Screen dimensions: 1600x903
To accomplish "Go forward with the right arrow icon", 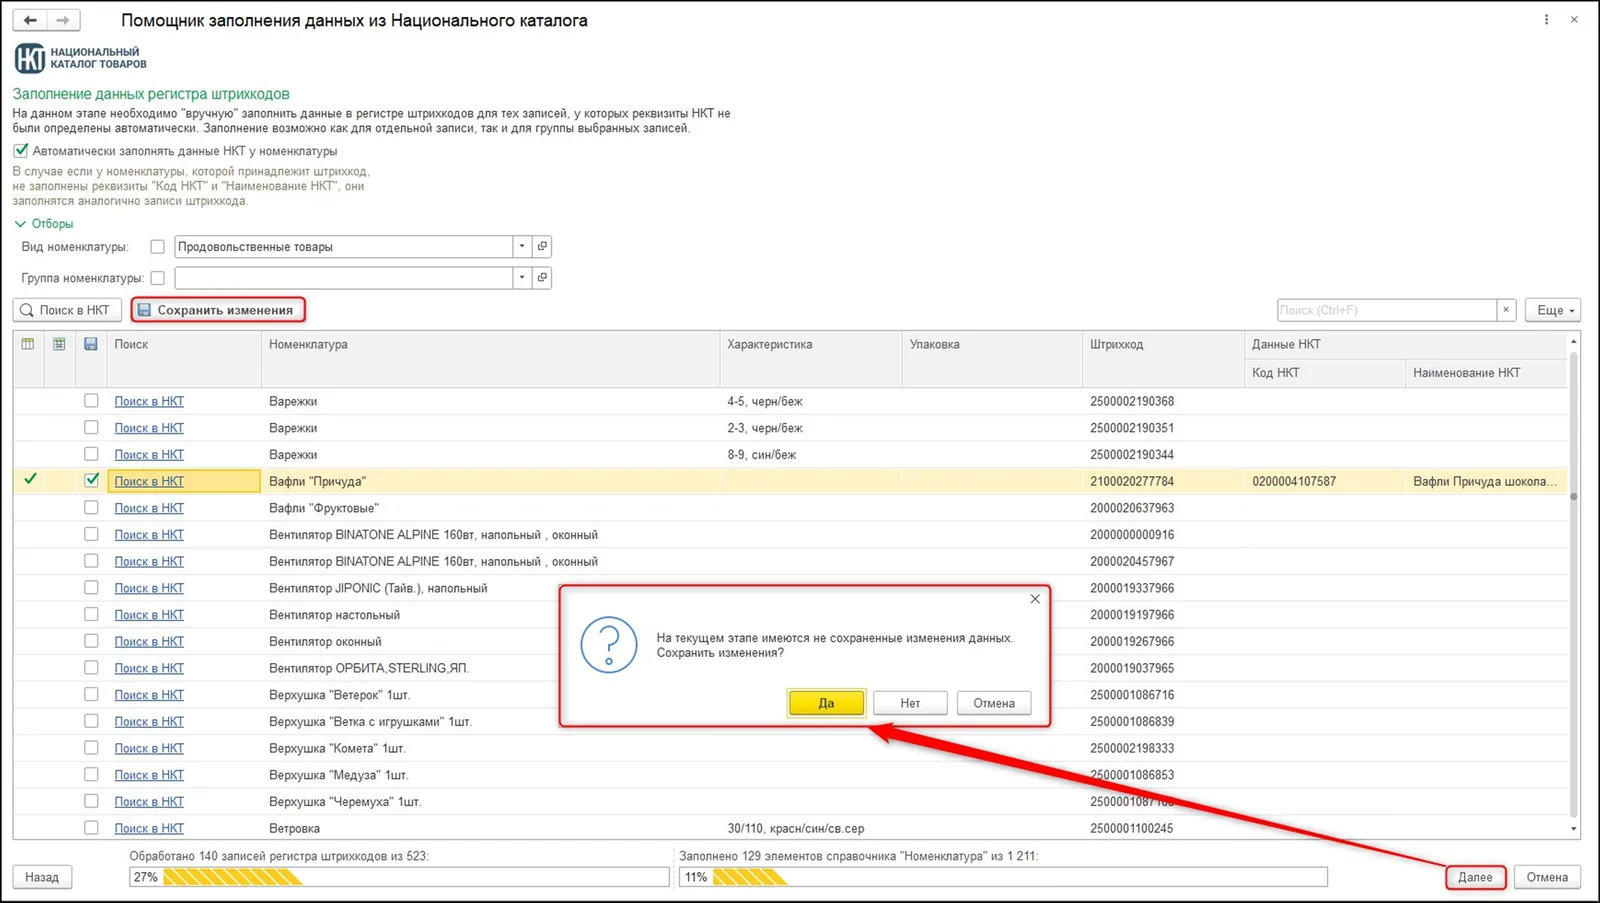I will (63, 20).
